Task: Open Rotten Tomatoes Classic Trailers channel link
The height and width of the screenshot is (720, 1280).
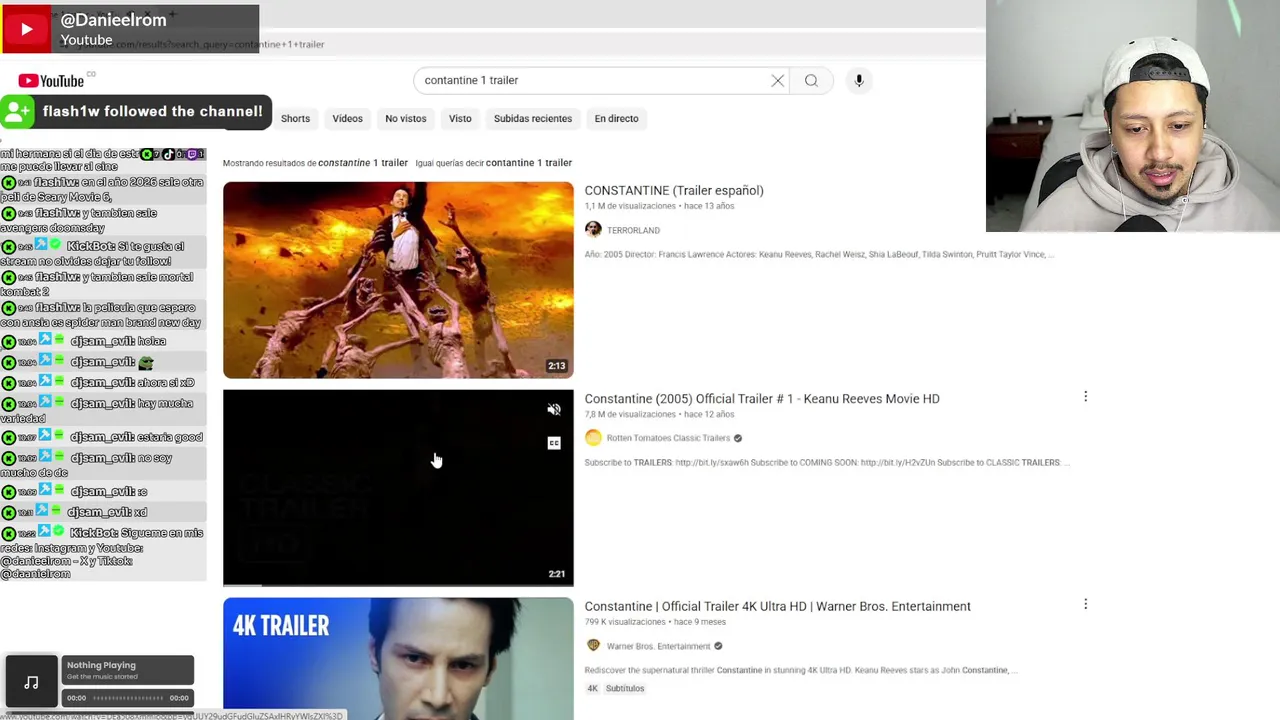Action: [668, 438]
